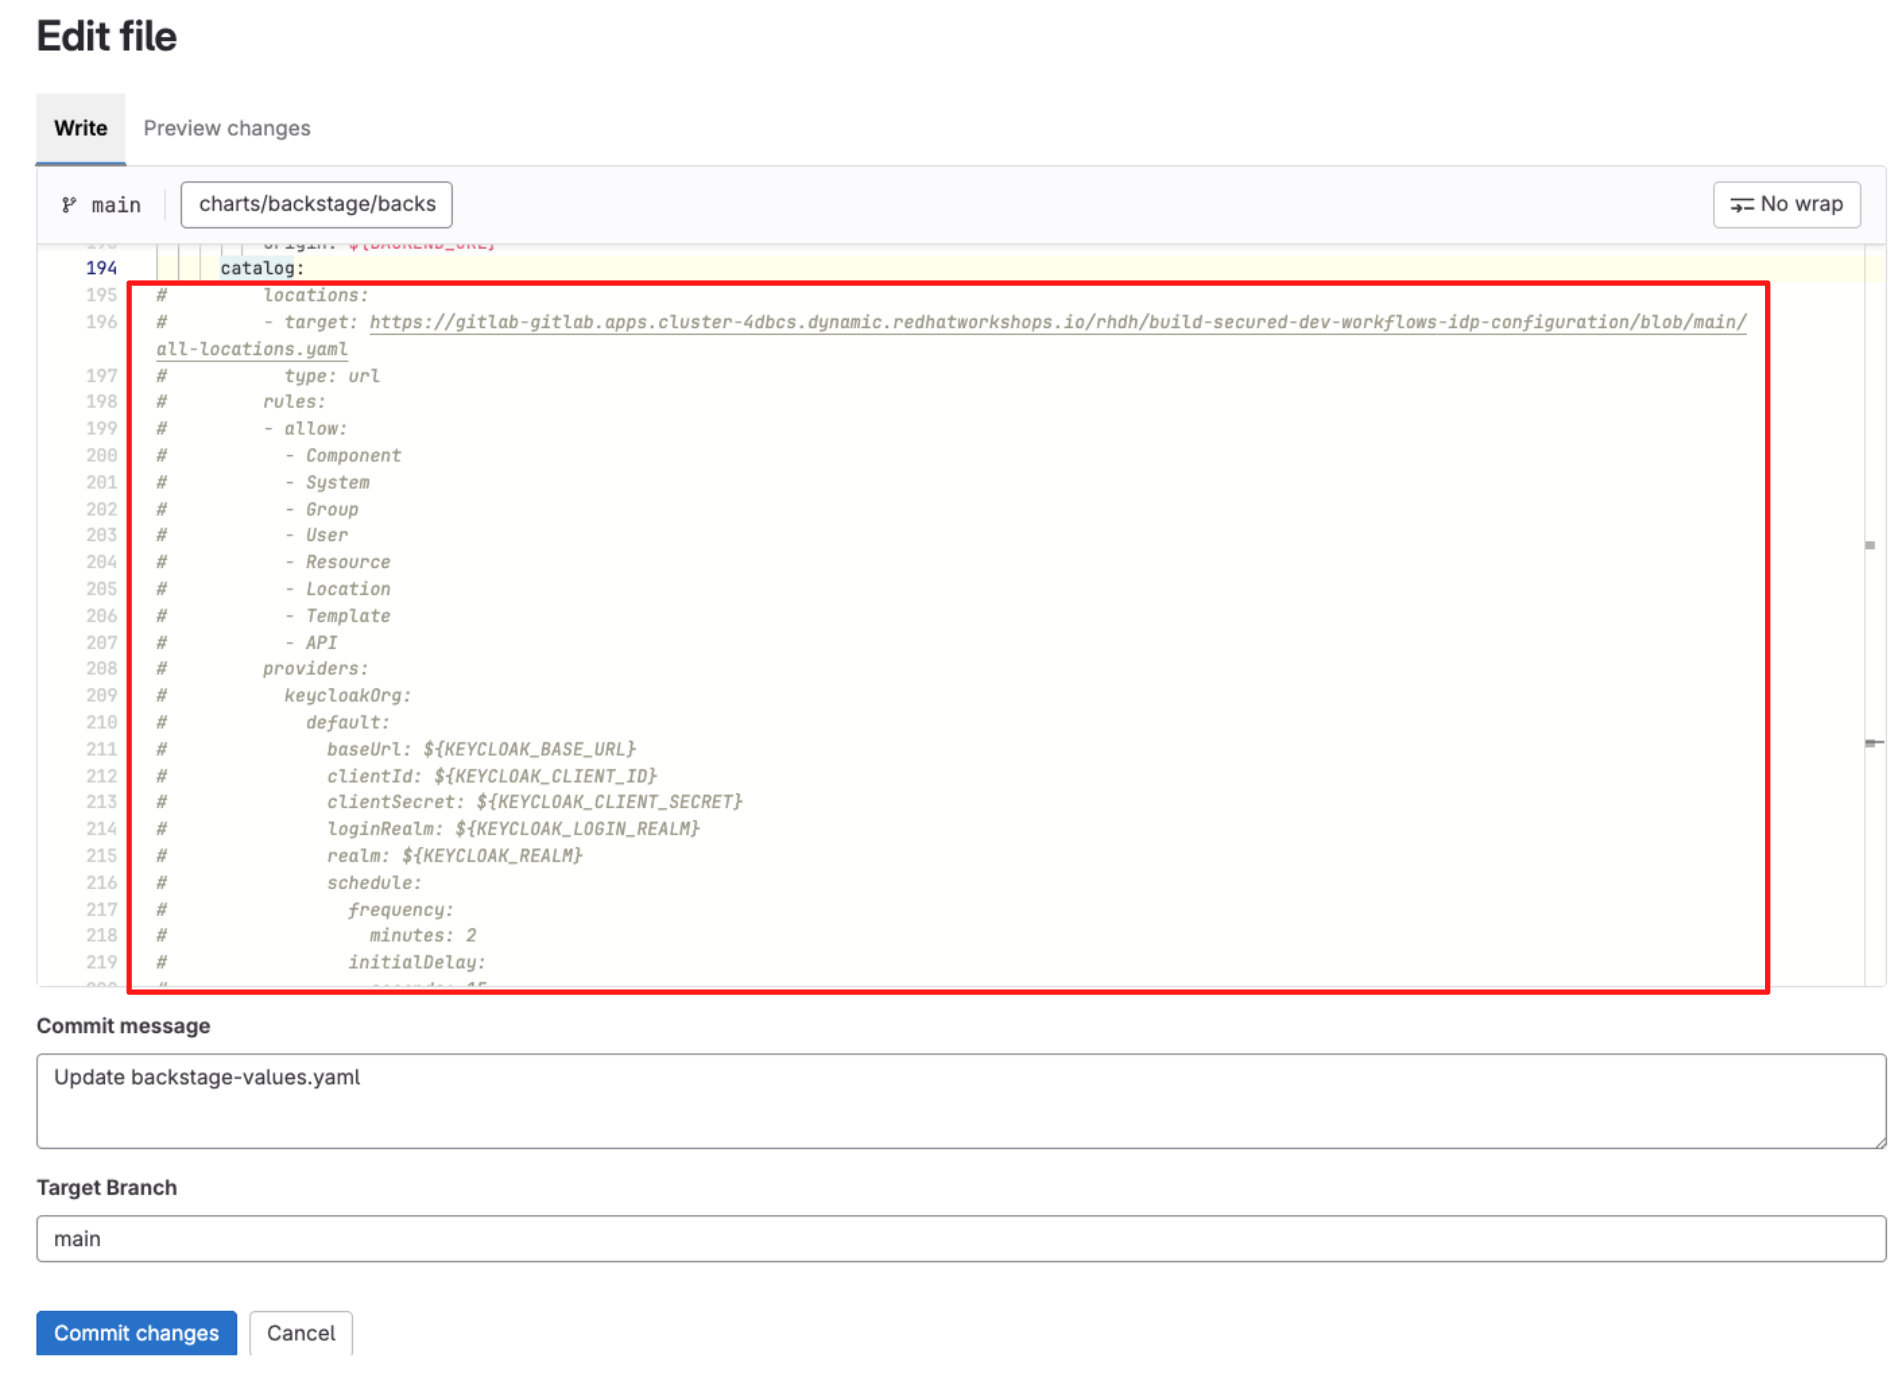Click line number 199 next to allow
The height and width of the screenshot is (1373, 1899).
tap(101, 428)
